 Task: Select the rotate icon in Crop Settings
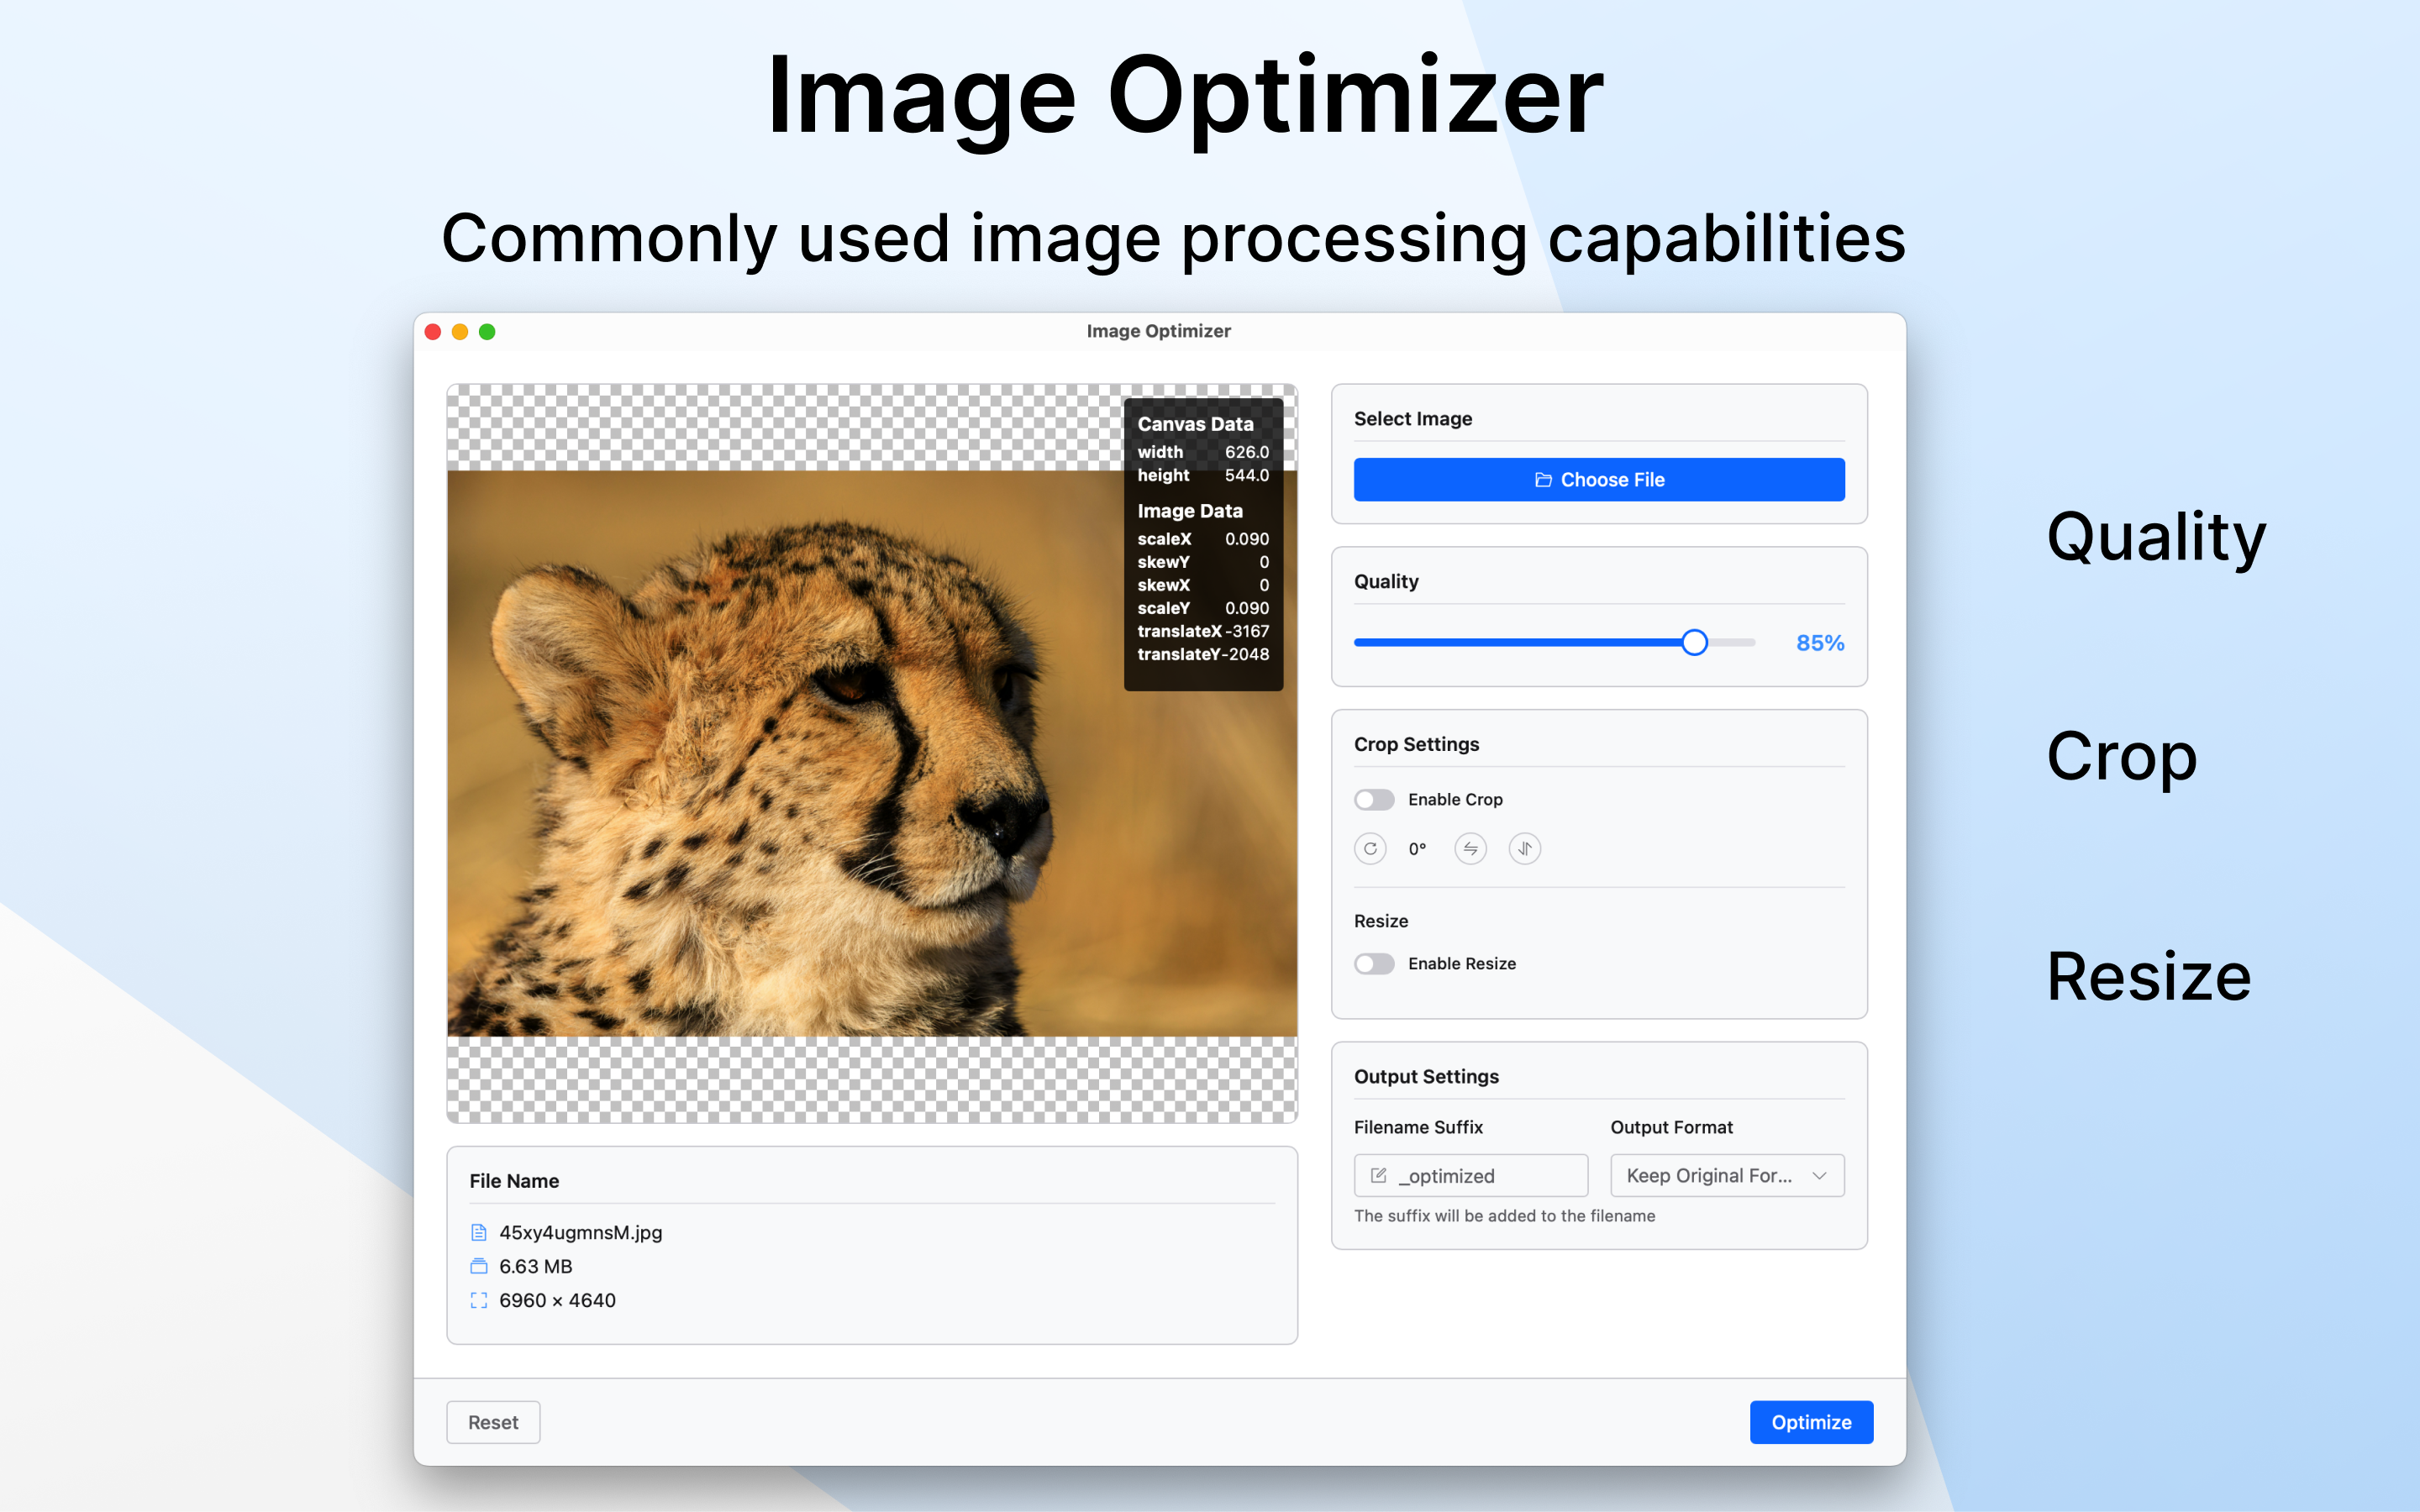tap(1370, 849)
